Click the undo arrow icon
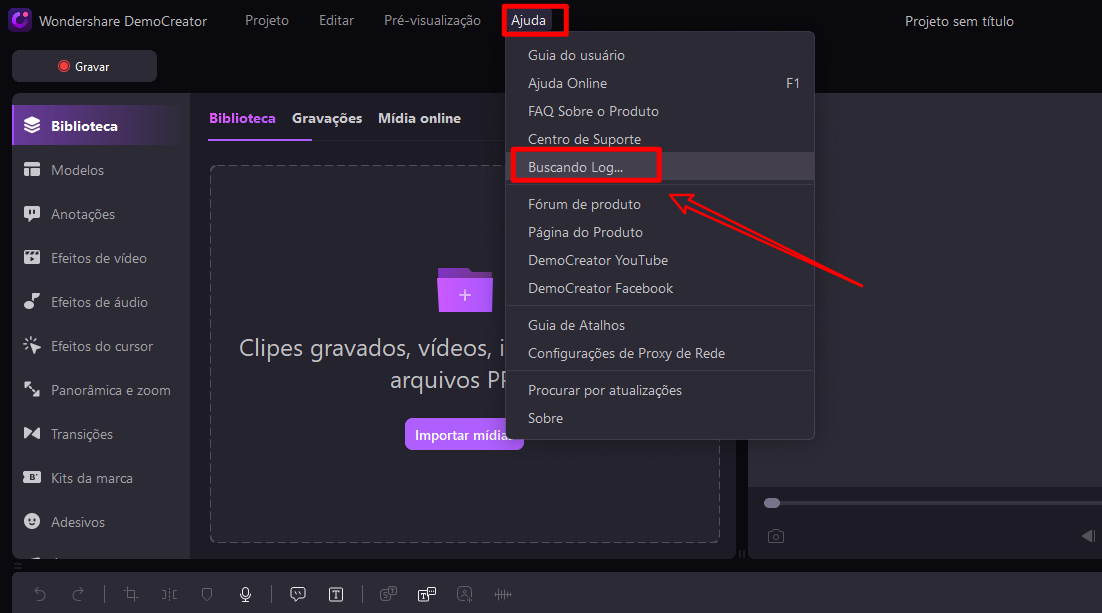Image resolution: width=1102 pixels, height=613 pixels. [x=40, y=594]
